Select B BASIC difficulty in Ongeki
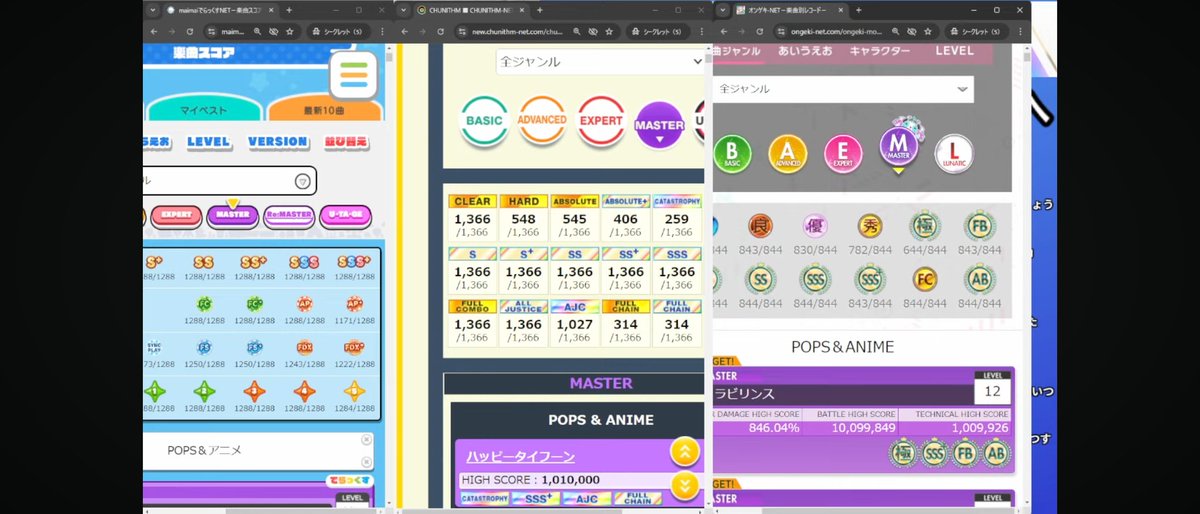Viewport: 1200px width, 514px height. click(732, 153)
